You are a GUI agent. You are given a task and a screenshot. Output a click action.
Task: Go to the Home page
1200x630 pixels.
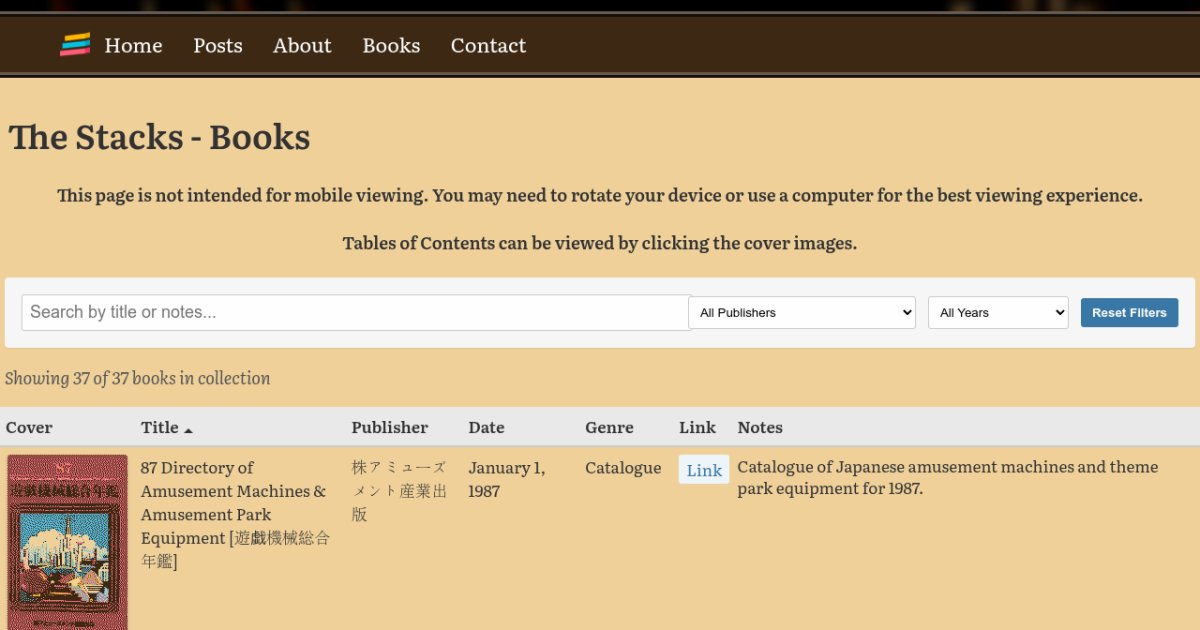133,45
